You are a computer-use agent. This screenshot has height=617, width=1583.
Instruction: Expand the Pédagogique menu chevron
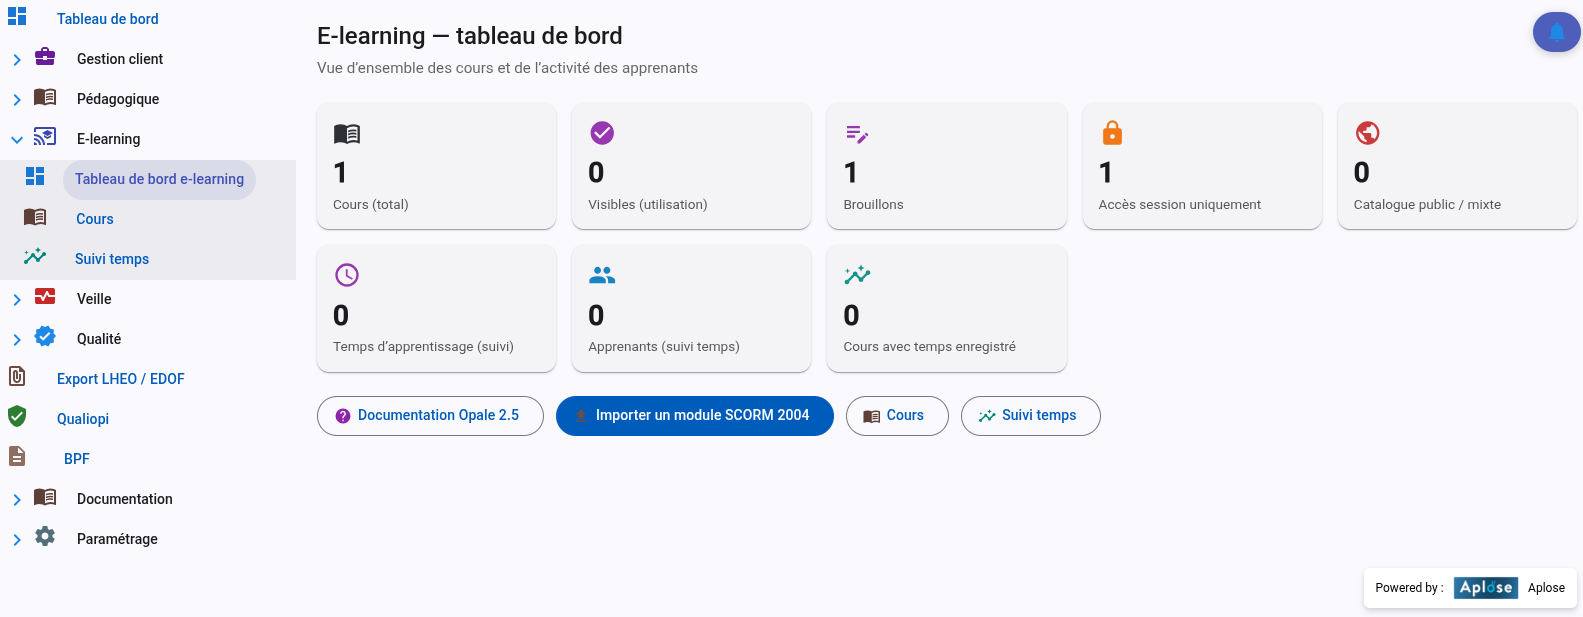pos(17,100)
